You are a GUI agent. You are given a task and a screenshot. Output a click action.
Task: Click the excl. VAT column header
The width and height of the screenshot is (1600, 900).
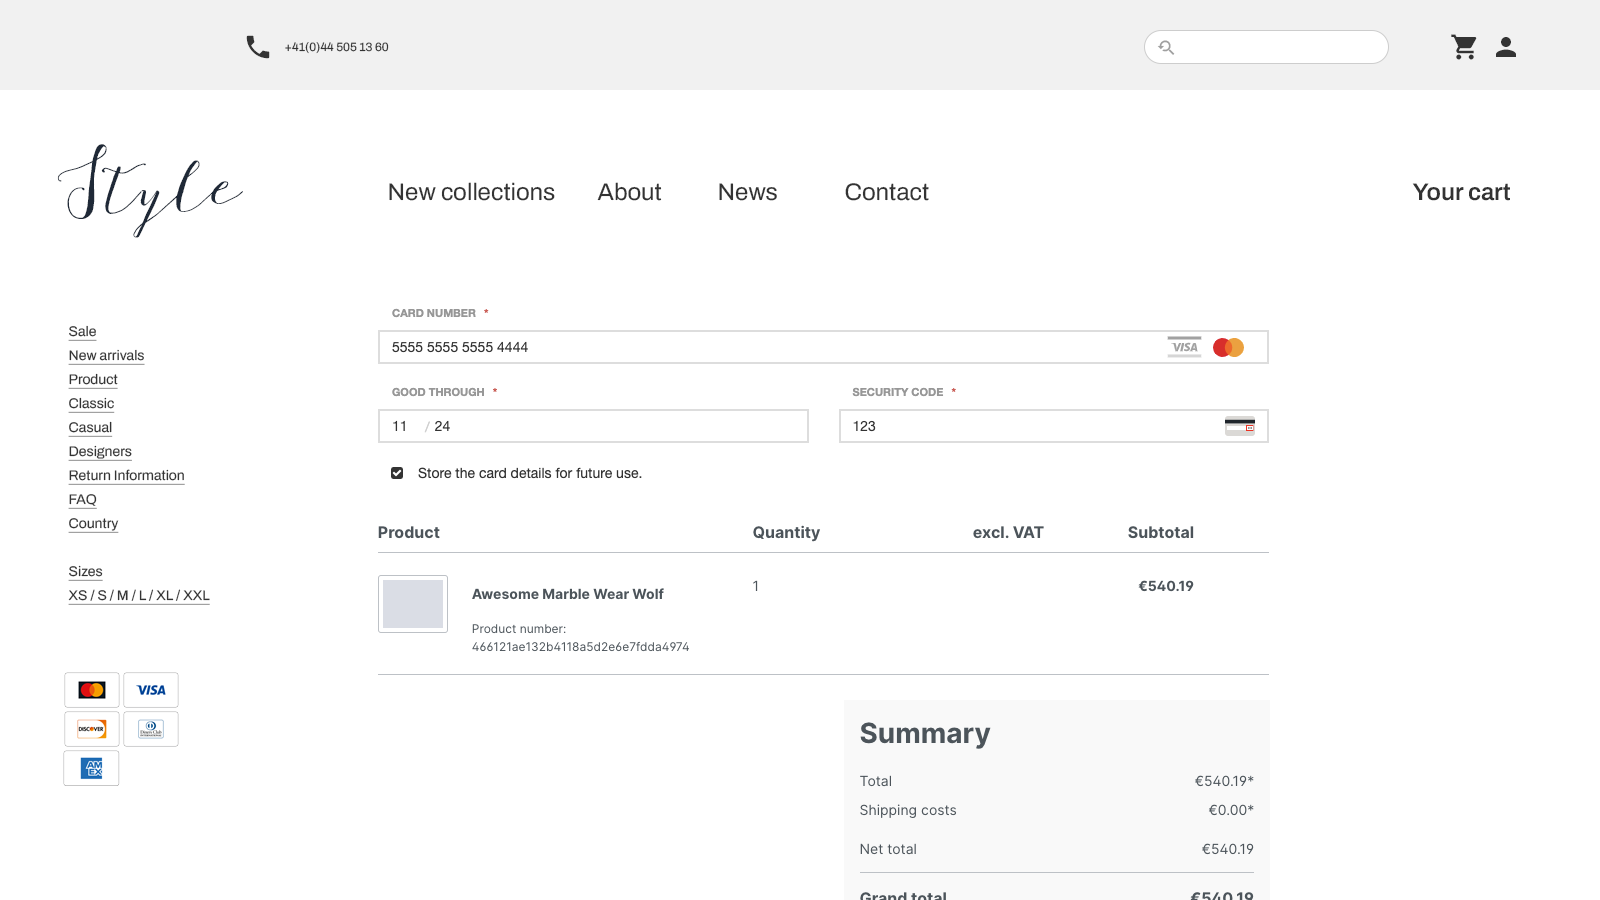(1008, 533)
